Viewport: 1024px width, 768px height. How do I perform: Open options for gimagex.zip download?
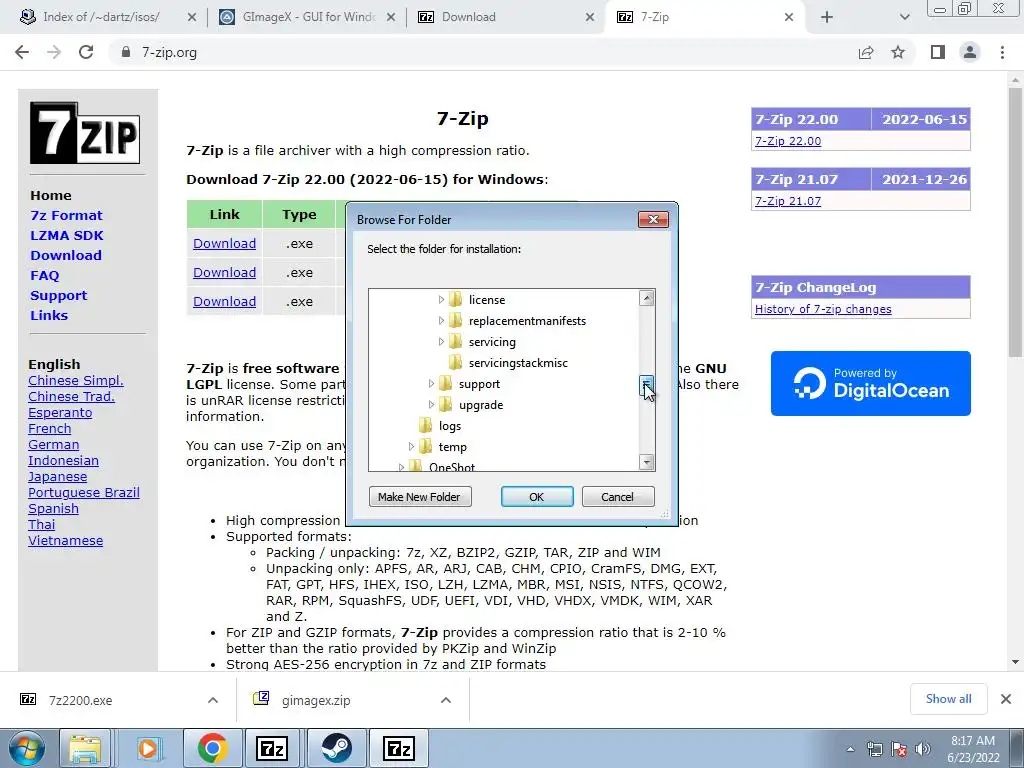coord(446,700)
